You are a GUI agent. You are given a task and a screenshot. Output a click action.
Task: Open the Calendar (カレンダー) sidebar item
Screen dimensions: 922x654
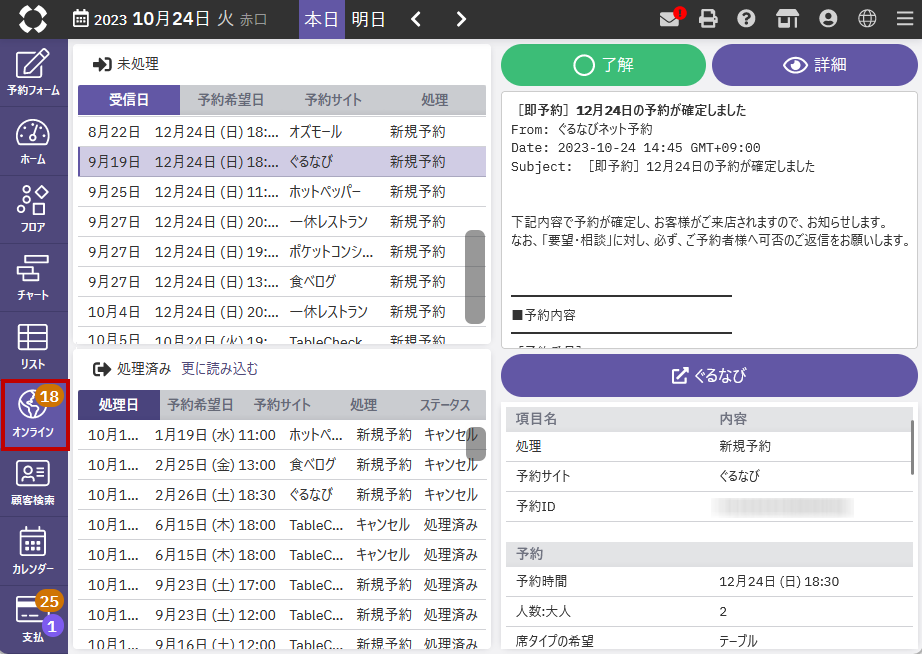point(33,550)
